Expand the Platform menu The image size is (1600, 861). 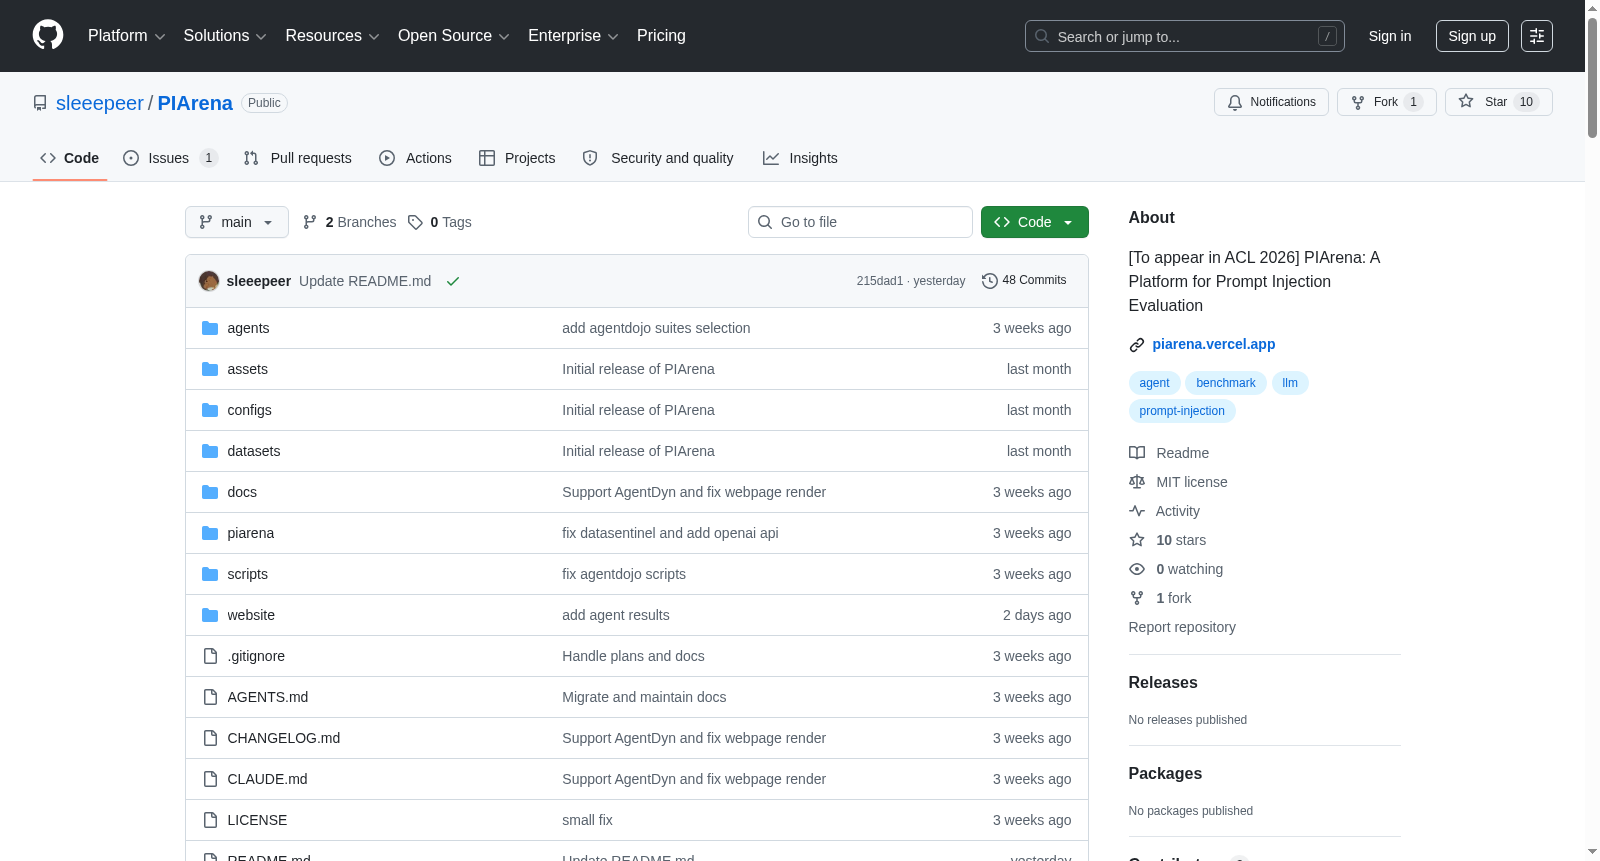127,36
